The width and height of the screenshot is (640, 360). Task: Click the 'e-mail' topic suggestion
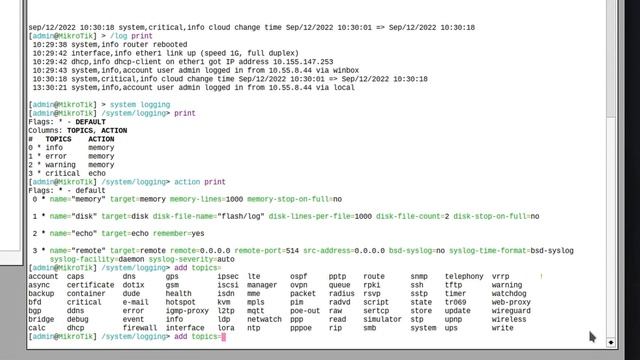tap(136, 302)
